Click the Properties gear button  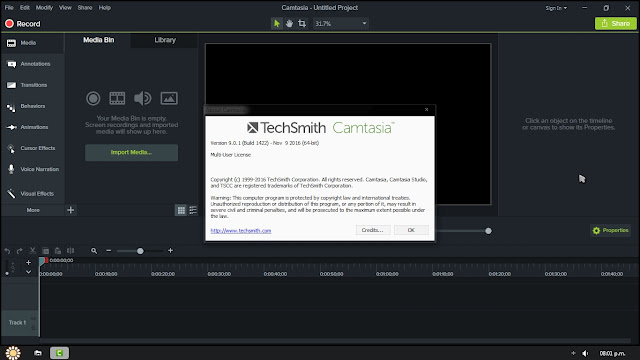pyautogui.click(x=611, y=231)
